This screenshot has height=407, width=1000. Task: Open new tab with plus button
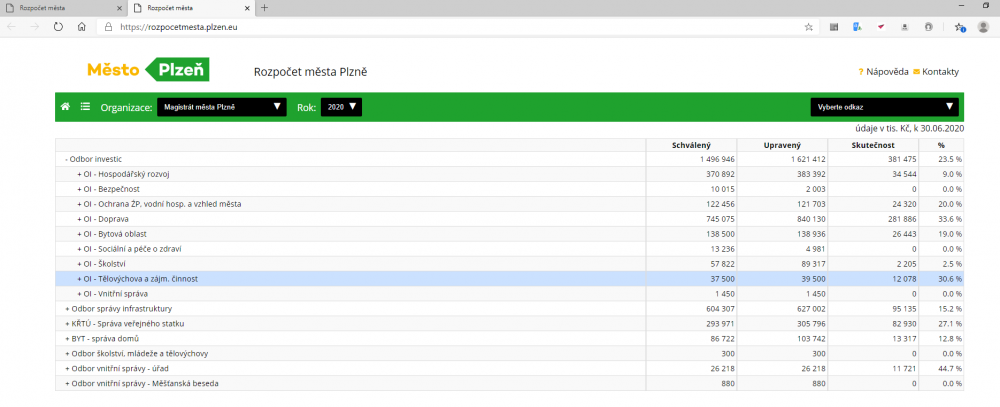[x=264, y=8]
